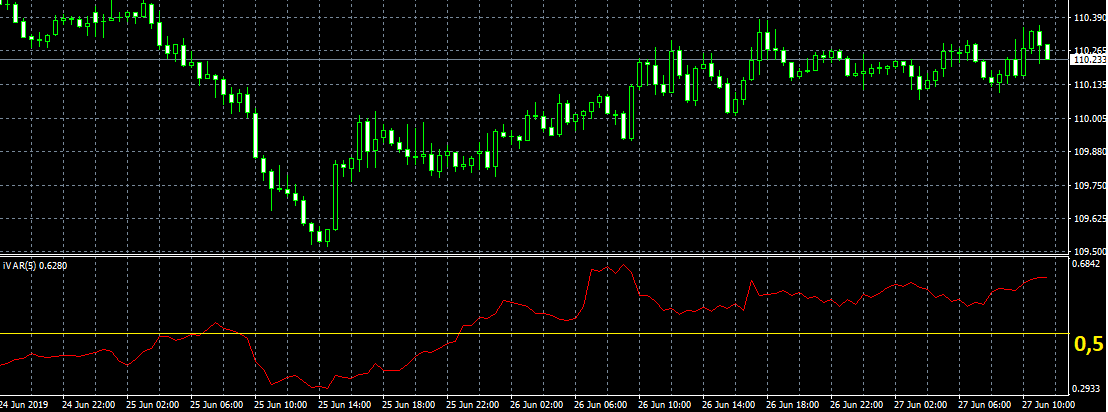This screenshot has height=412, width=1108.
Task: Click the 109.500 price scale label
Action: (1087, 252)
